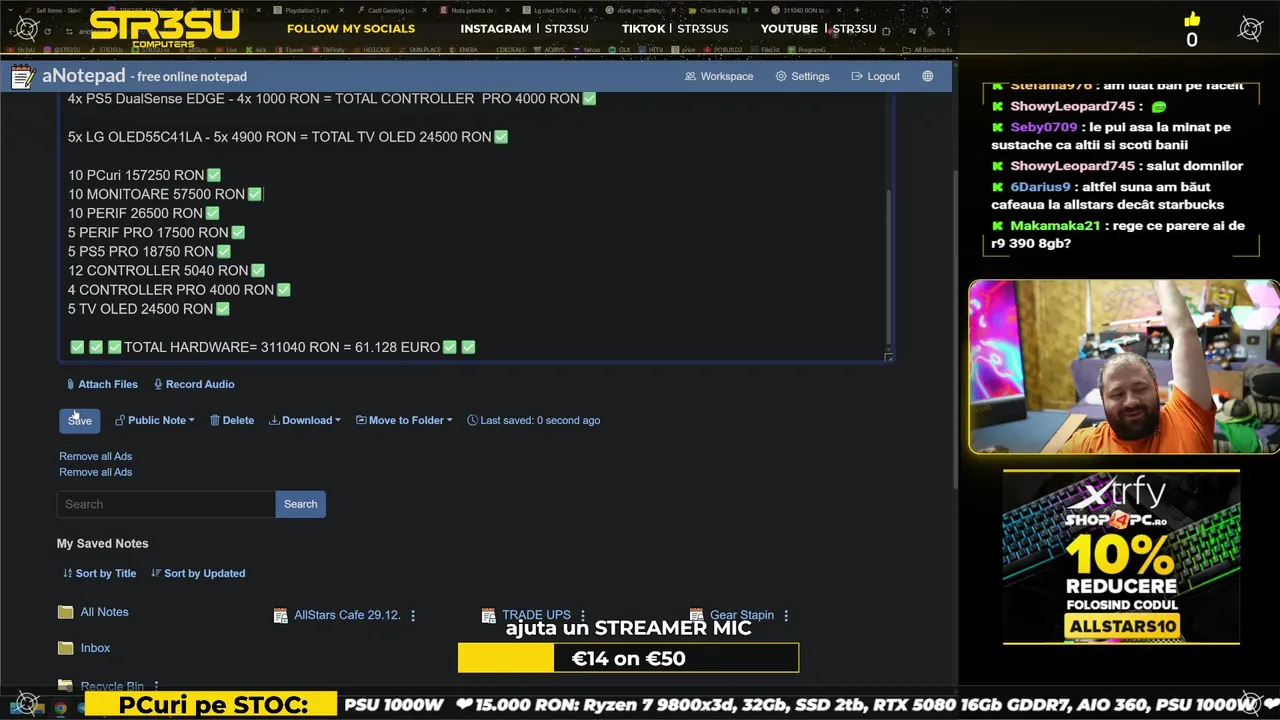This screenshot has width=1280, height=720.
Task: Open the globe language selector
Action: pos(928,76)
